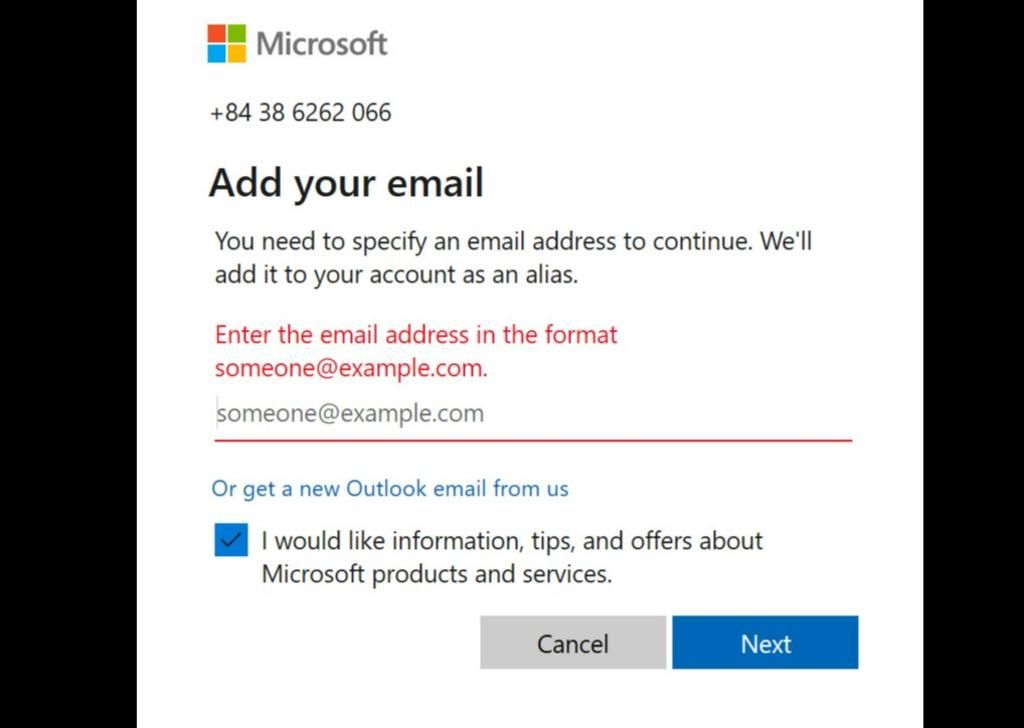Click the "You need to specify" description line
This screenshot has height=728, width=1024.
pos(513,241)
